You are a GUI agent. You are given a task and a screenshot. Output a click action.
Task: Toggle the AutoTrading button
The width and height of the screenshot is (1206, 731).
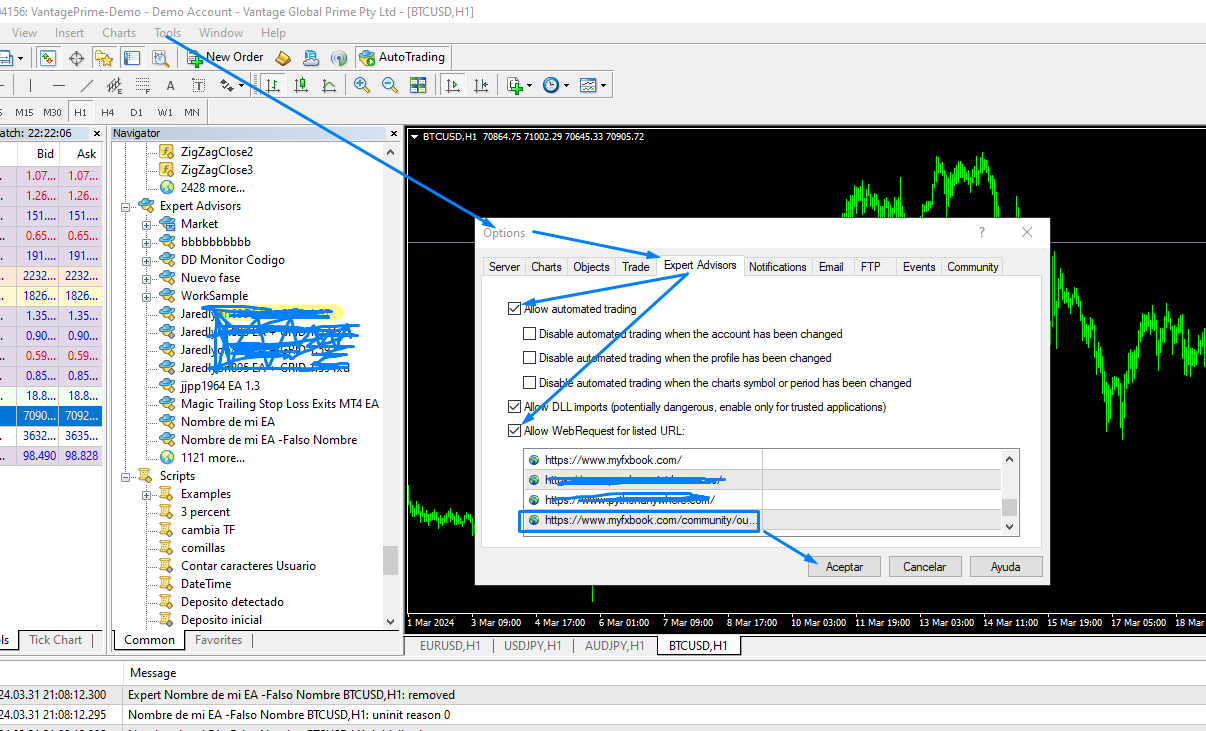click(x=402, y=57)
